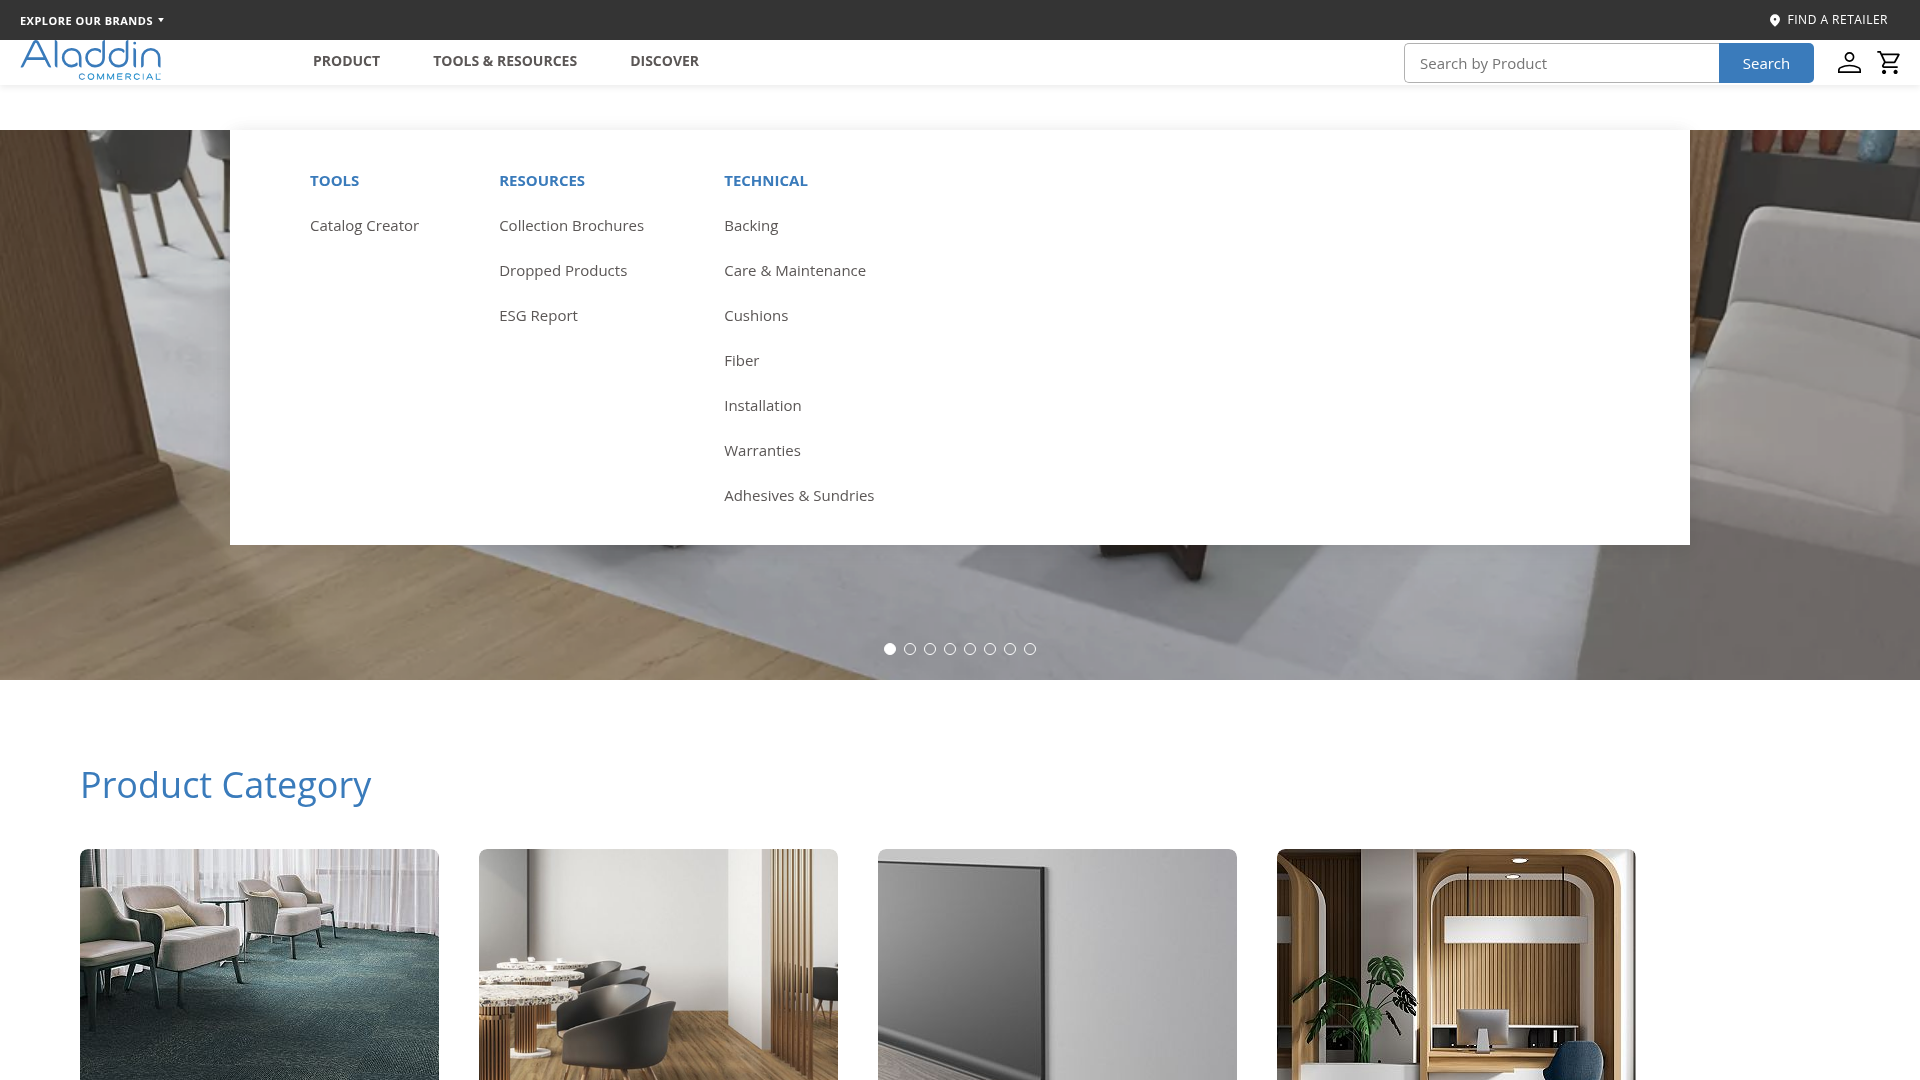
Task: Select the seventh carousel slide dot
Action: (1010, 649)
